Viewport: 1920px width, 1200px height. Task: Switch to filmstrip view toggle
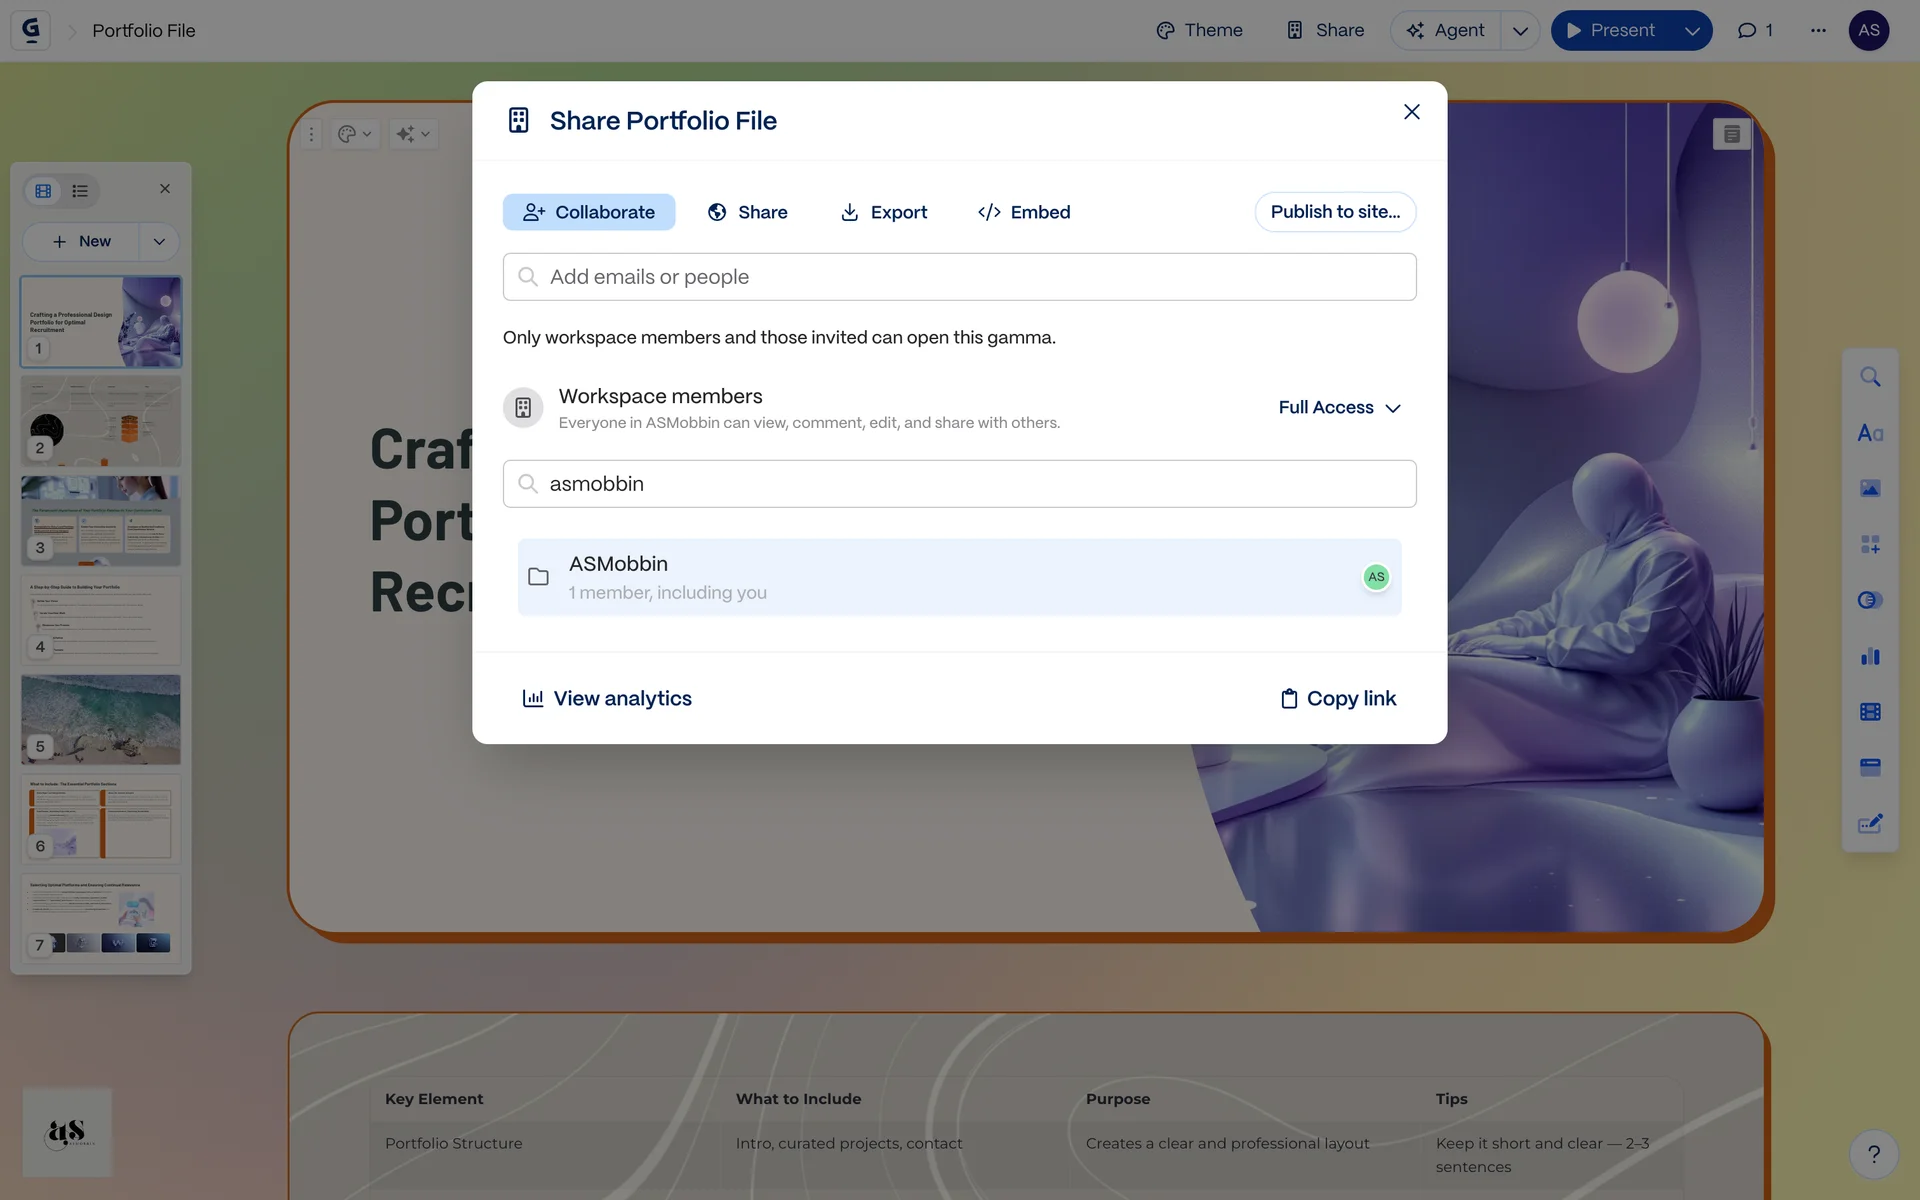(43, 190)
